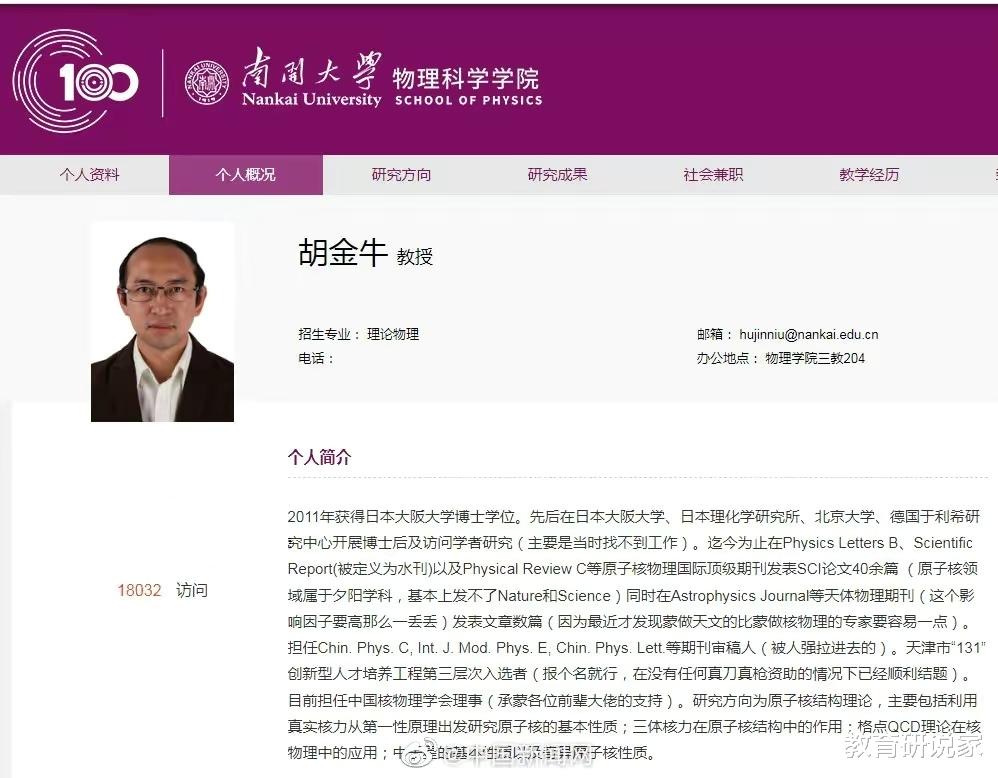Open the 教学经历 tab
This screenshot has width=998, height=778.
pyautogui.click(x=869, y=174)
